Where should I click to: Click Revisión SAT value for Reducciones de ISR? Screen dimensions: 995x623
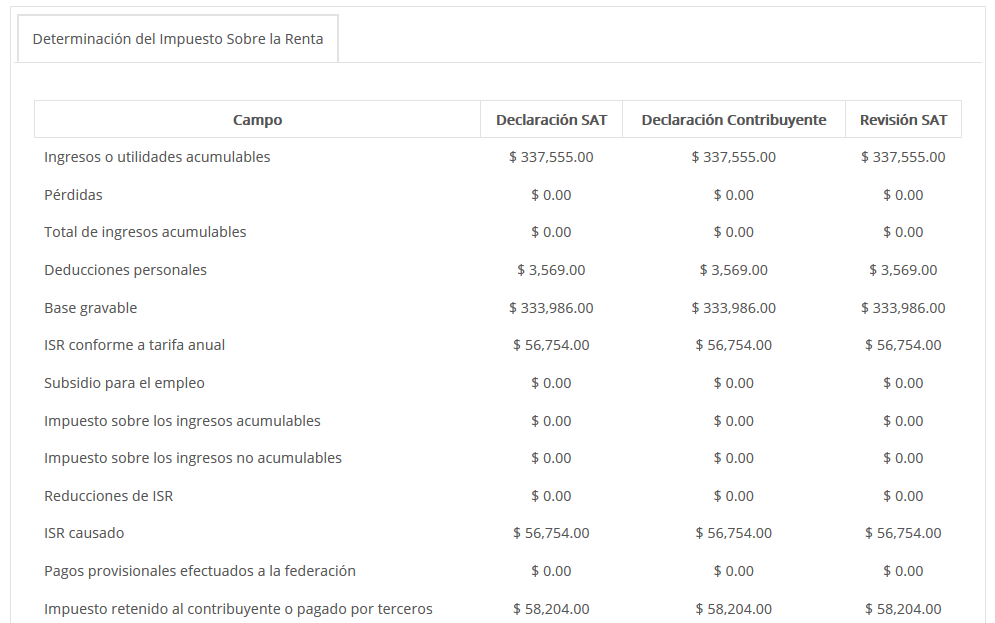point(903,496)
